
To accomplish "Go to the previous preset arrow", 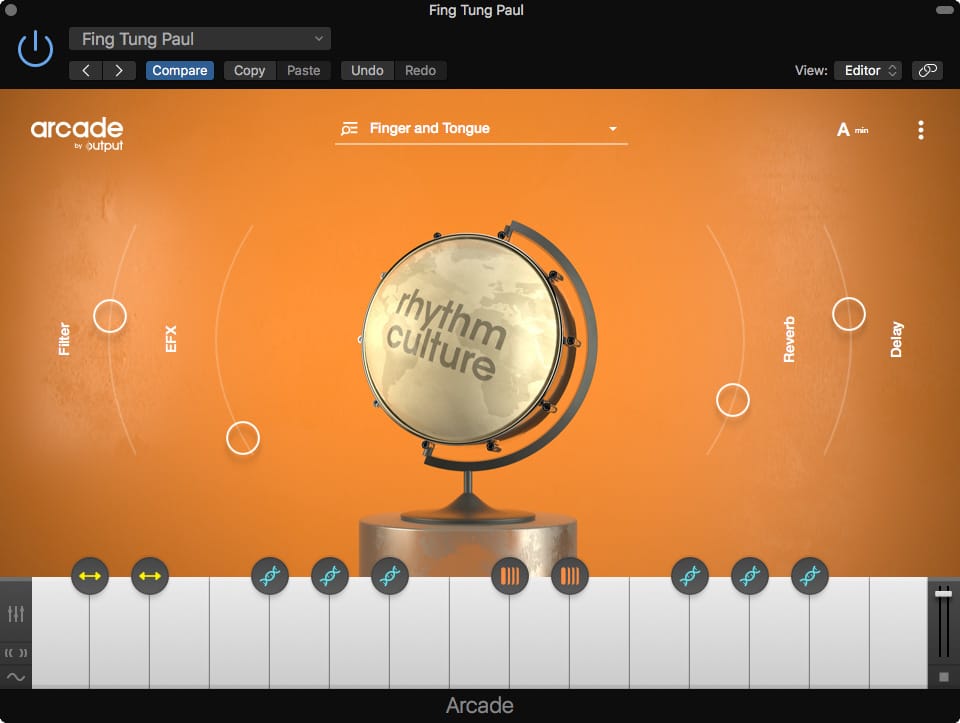I will [x=86, y=70].
